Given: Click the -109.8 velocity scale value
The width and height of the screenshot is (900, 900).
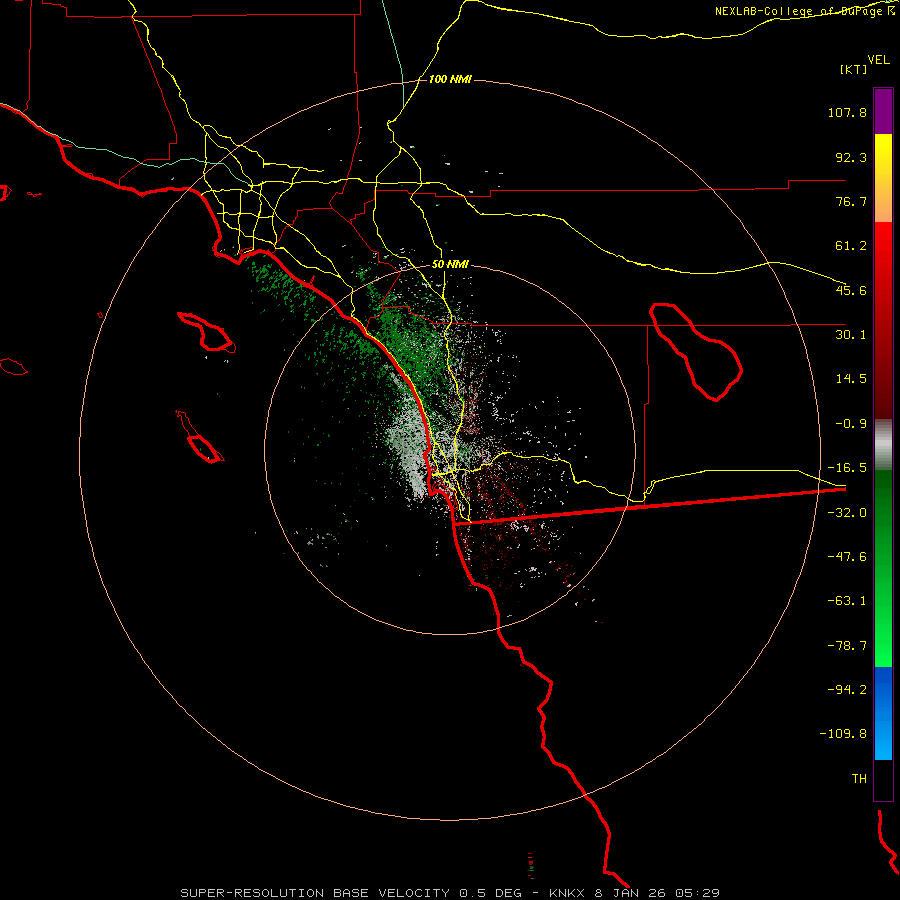Looking at the screenshot, I should [x=843, y=734].
